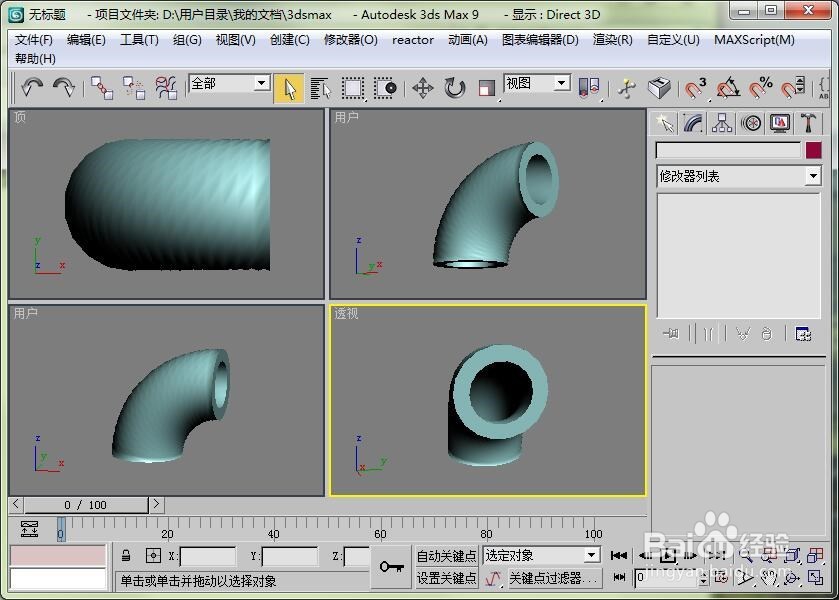Open the 选定对象 key filter dropdown

tap(540, 555)
